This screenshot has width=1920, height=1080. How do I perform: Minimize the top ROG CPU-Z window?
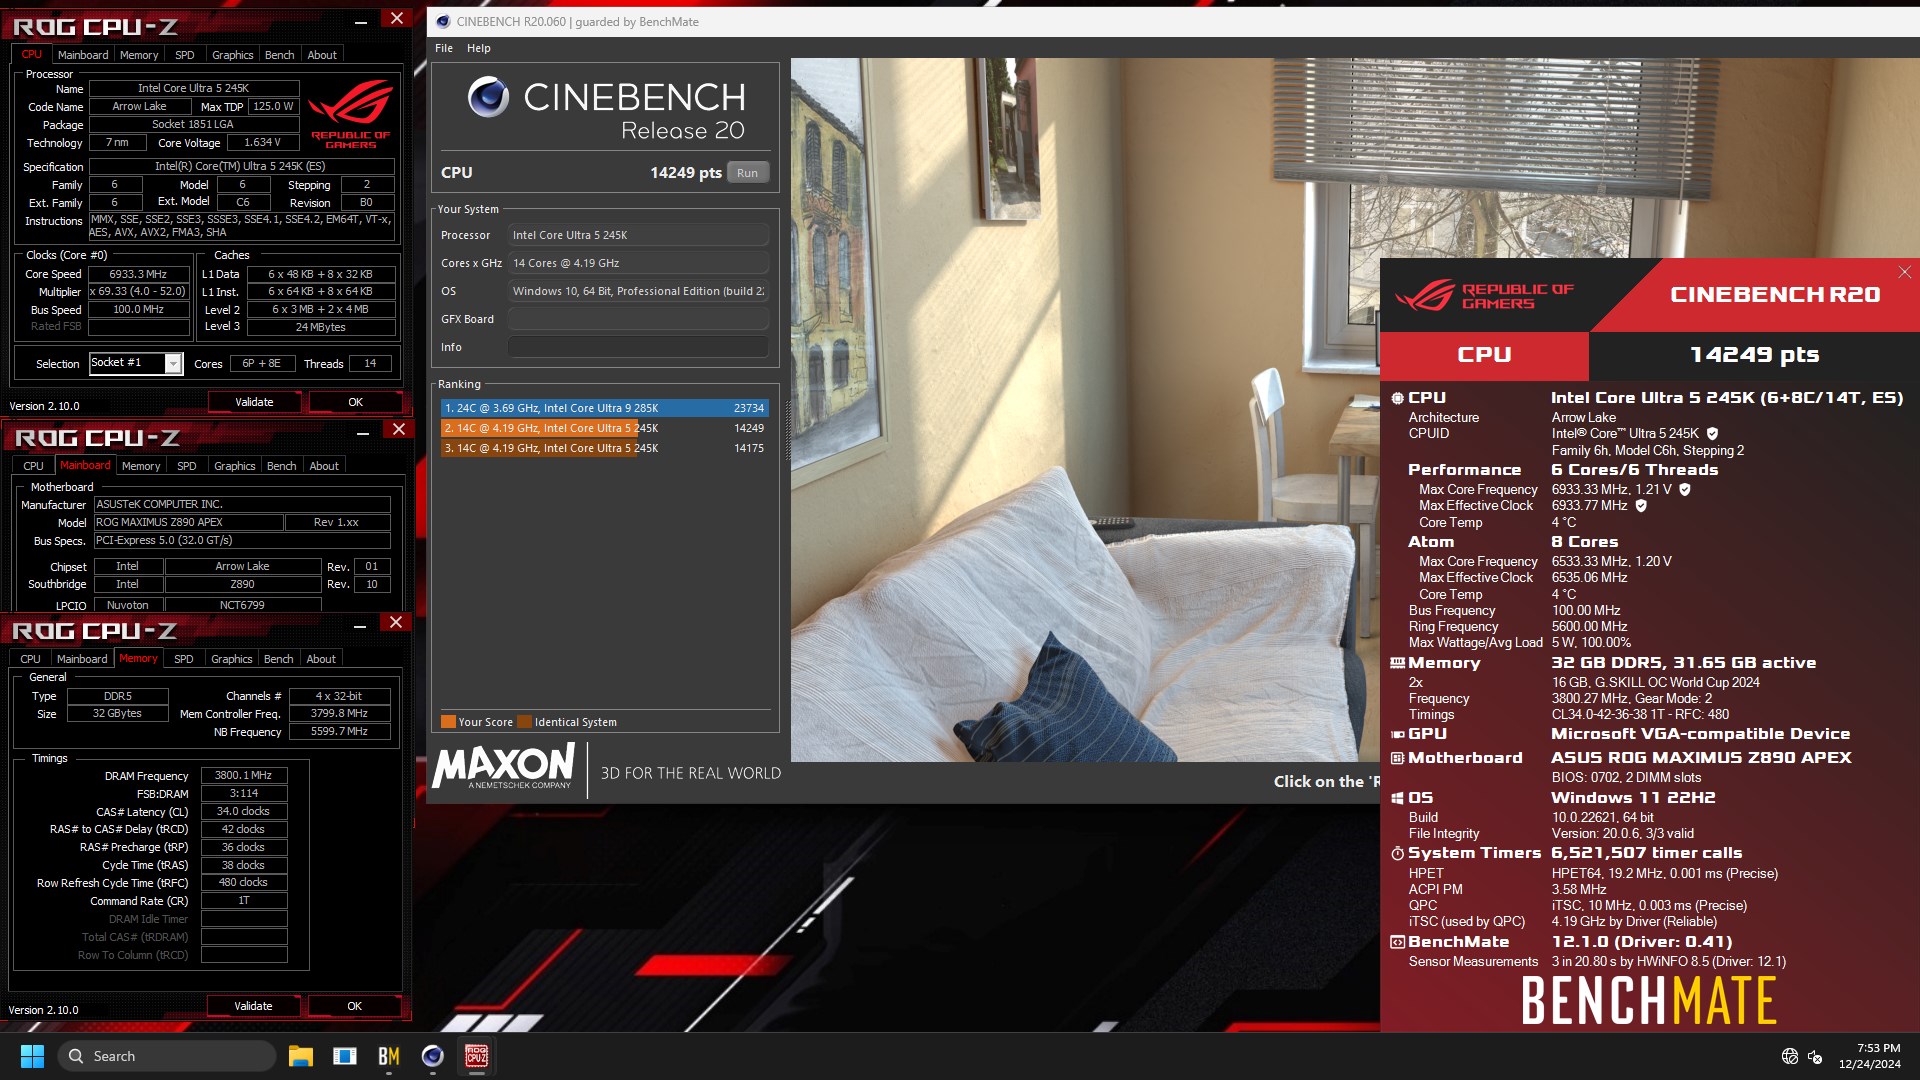tap(361, 20)
